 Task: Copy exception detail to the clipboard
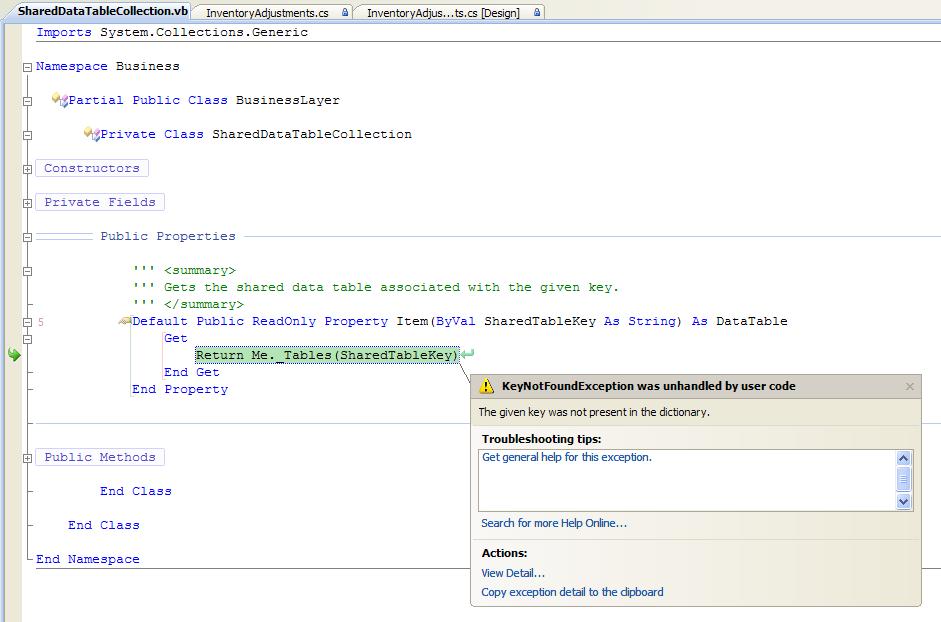click(572, 592)
